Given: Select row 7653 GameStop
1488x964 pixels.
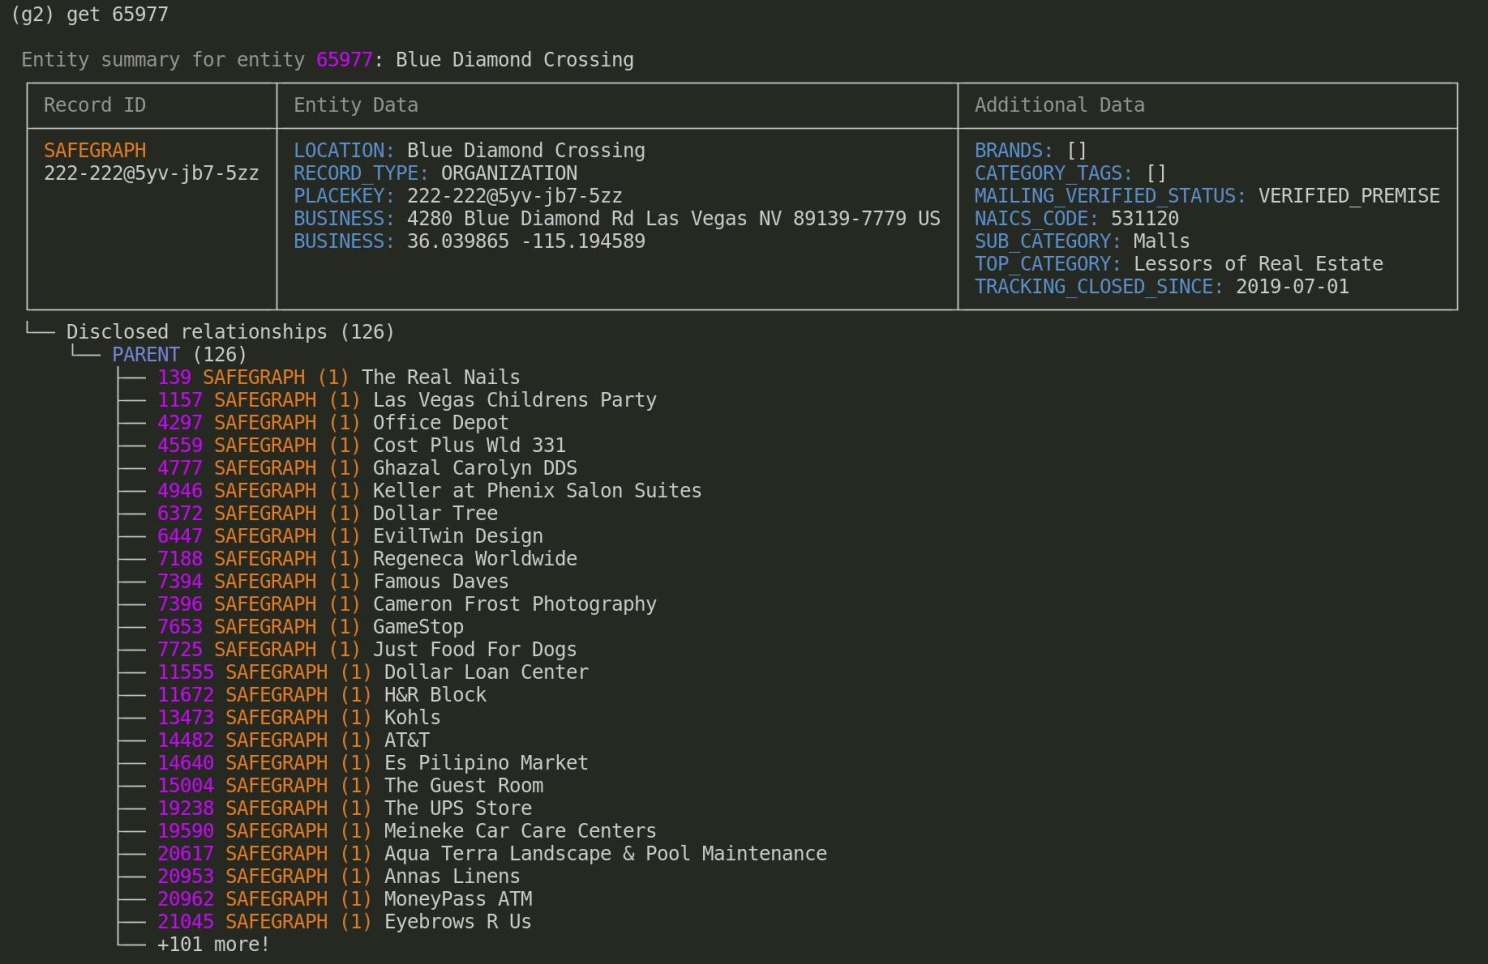Looking at the screenshot, I should [310, 627].
